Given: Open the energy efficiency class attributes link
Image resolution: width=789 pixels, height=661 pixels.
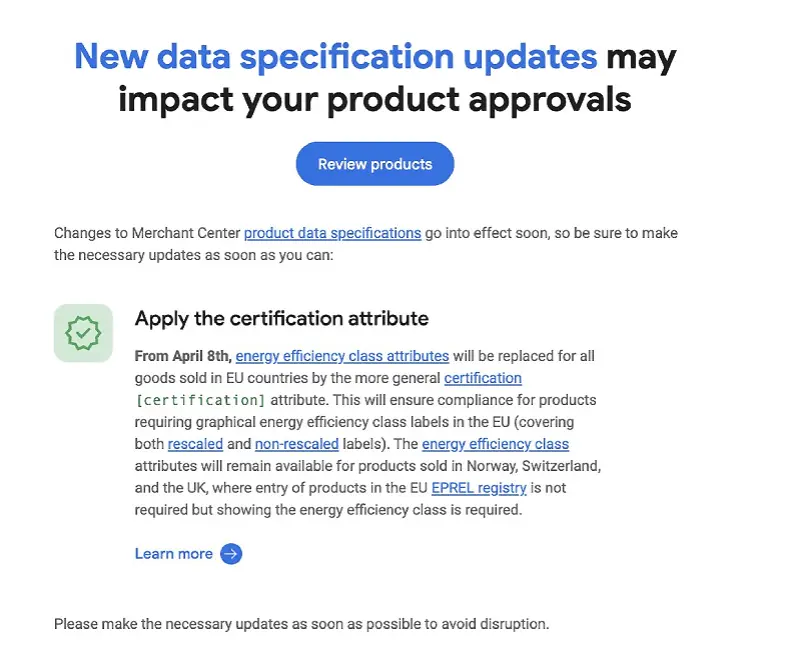Looking at the screenshot, I should click(342, 356).
